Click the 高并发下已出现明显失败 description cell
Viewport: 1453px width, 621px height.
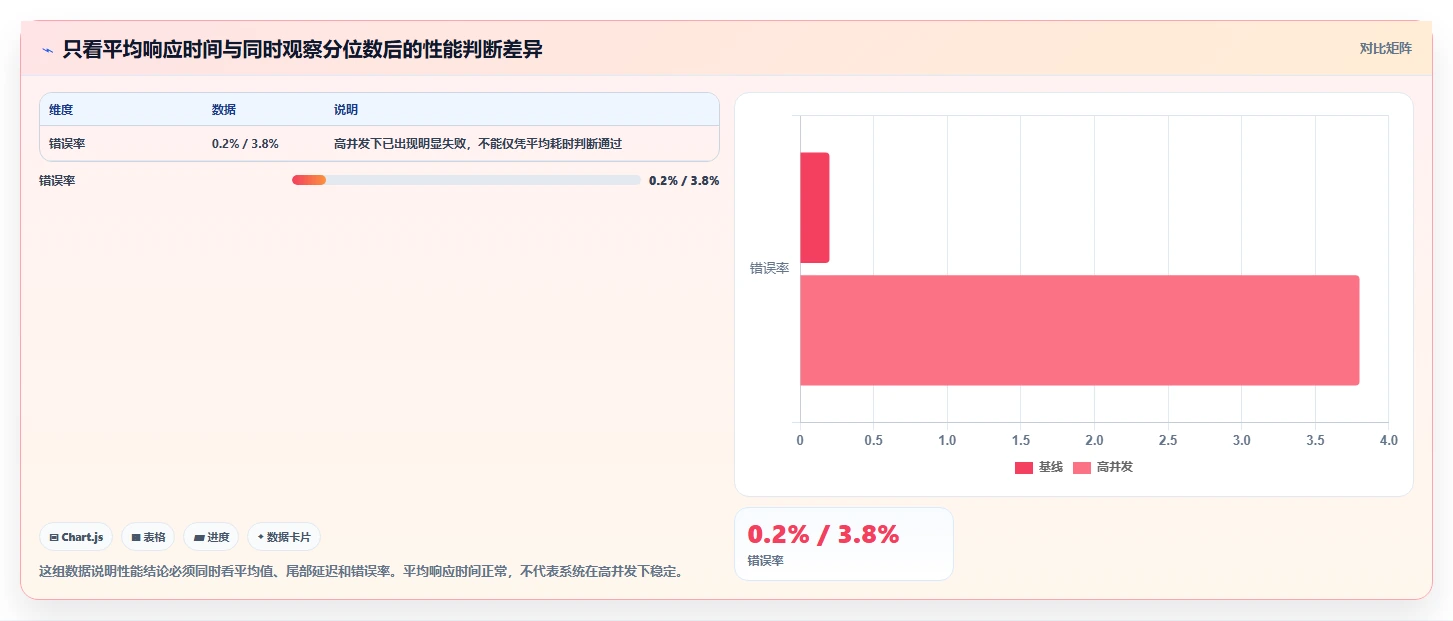[478, 143]
